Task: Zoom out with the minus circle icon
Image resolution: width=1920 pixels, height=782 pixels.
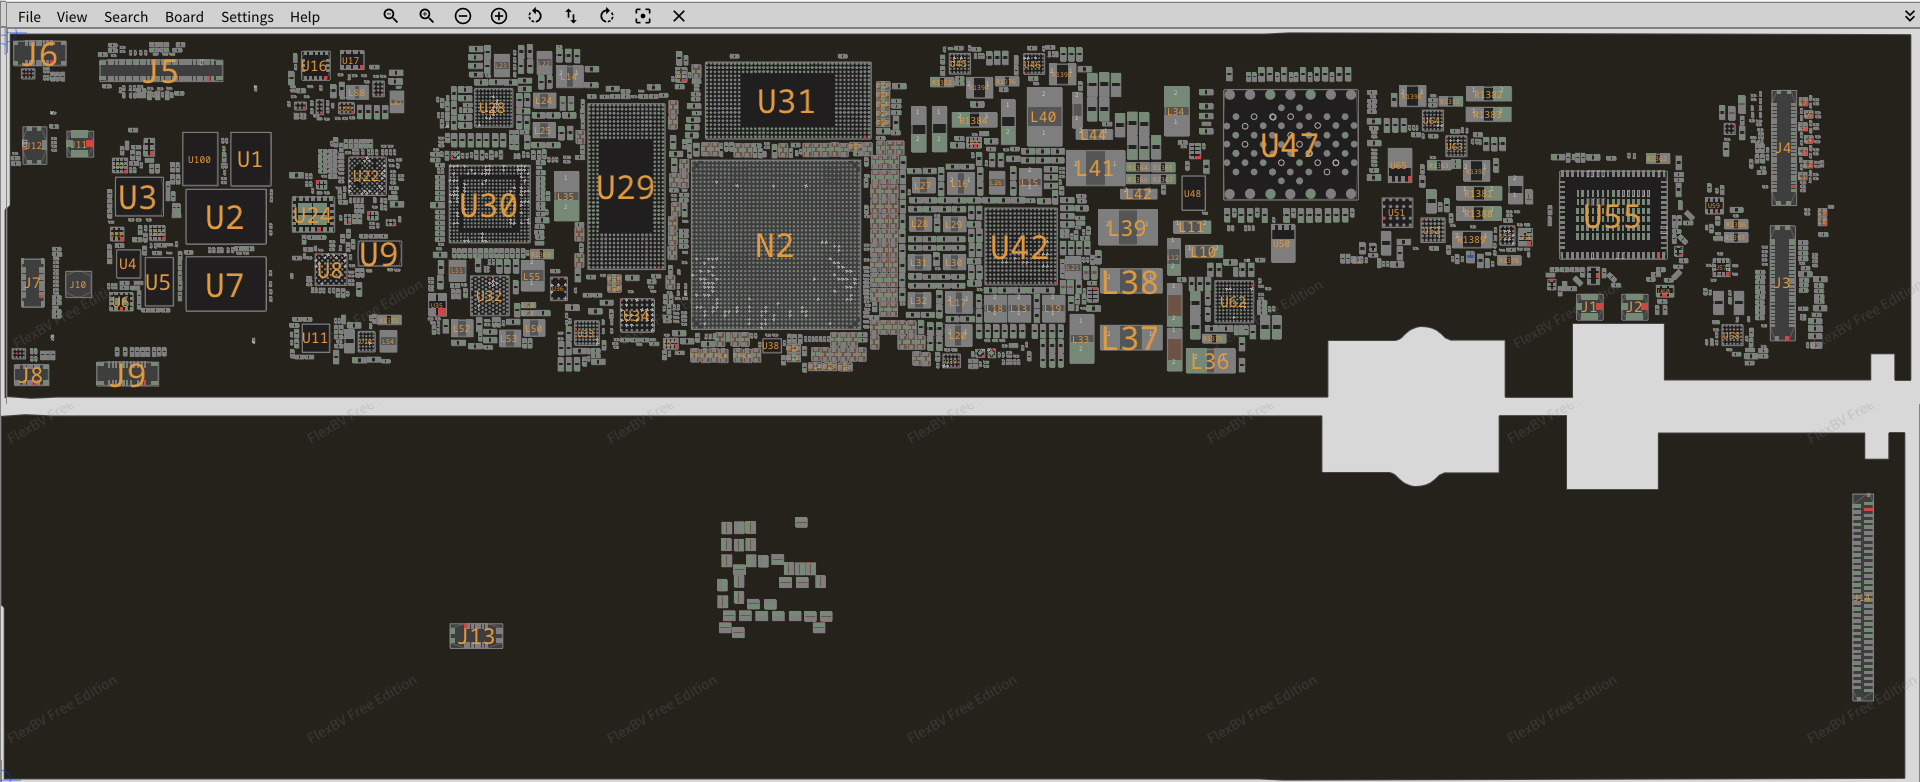Action: 463,16
